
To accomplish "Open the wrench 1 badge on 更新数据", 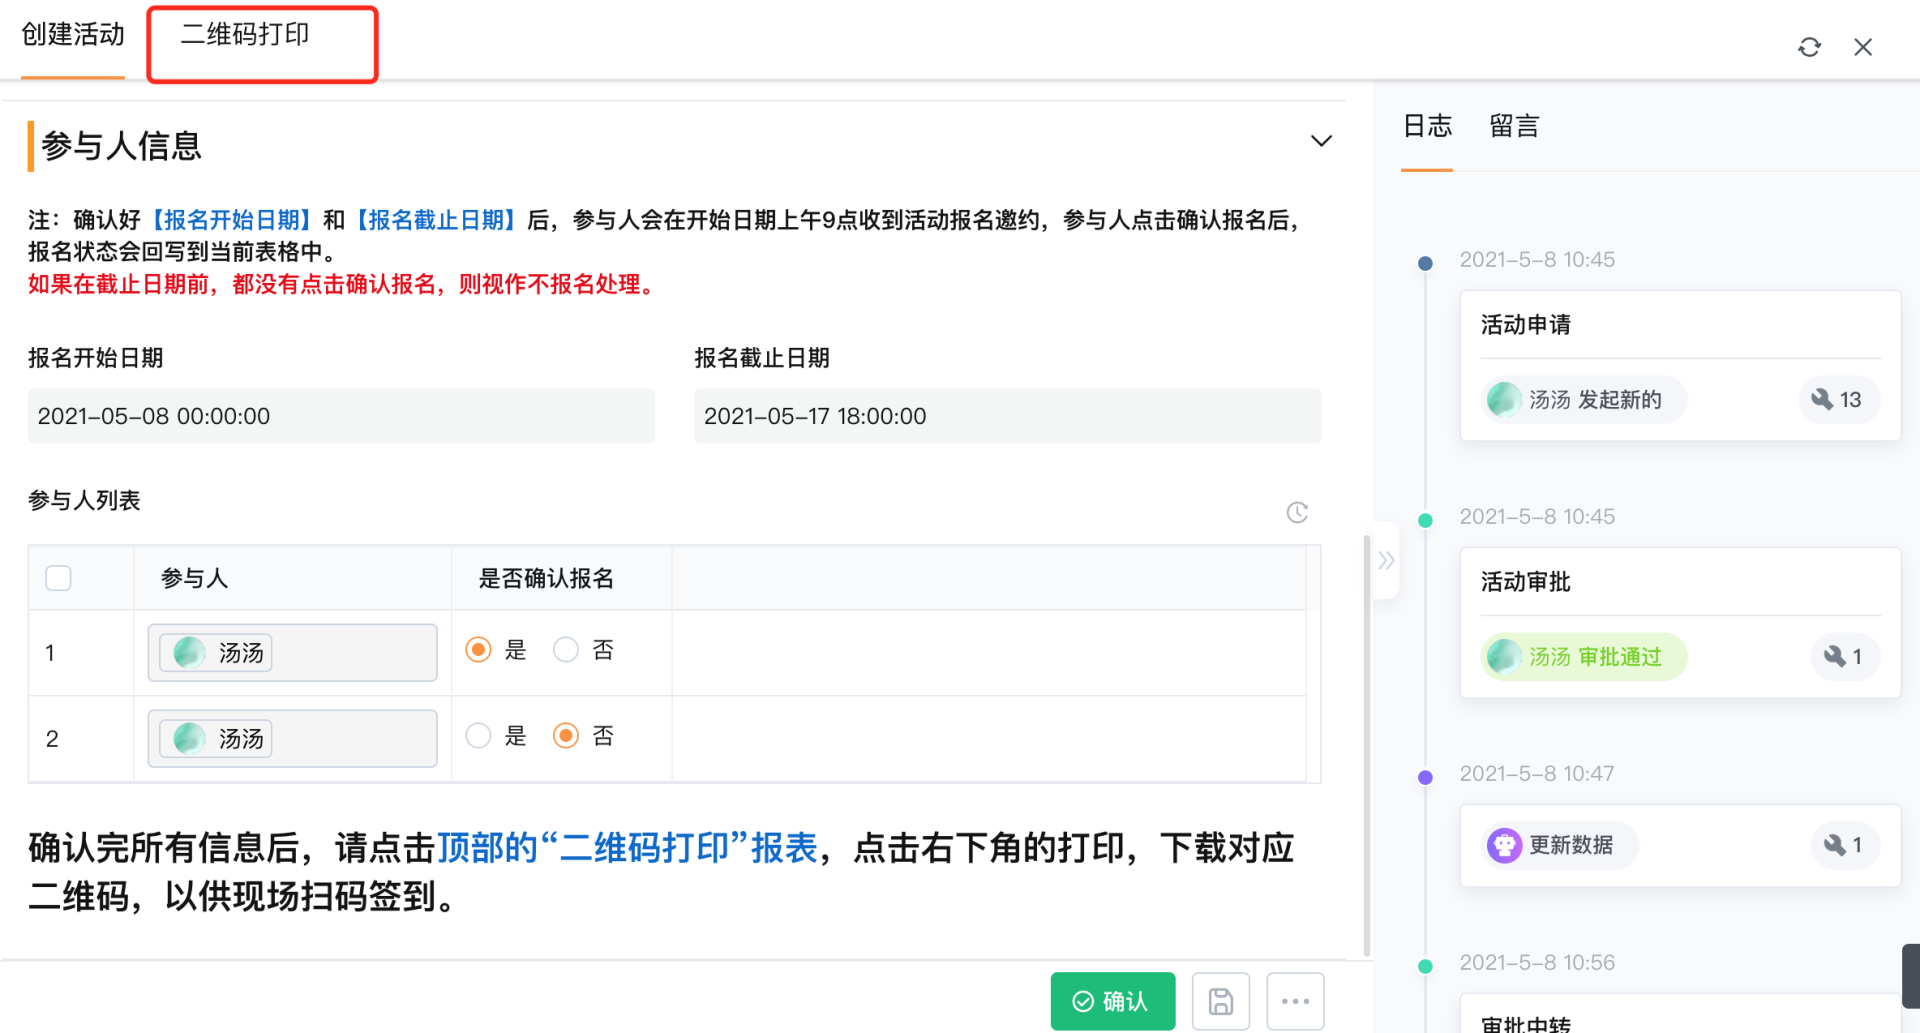I will tap(1844, 845).
